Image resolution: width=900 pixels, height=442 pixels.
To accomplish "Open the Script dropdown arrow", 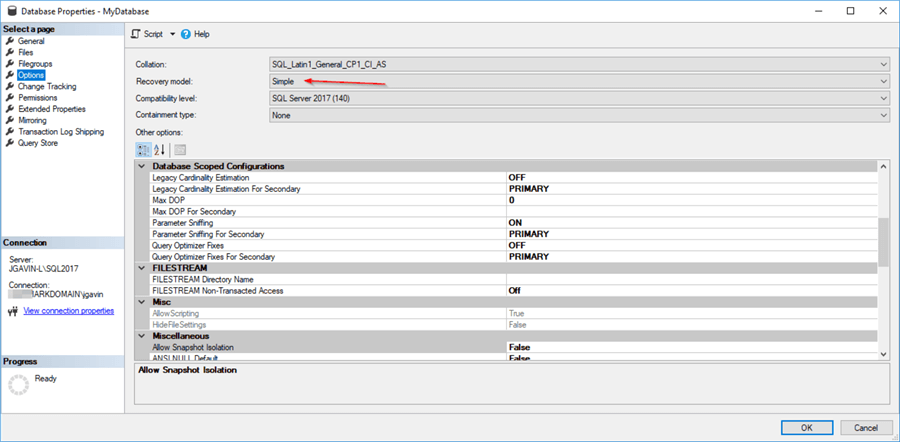I will click(172, 34).
